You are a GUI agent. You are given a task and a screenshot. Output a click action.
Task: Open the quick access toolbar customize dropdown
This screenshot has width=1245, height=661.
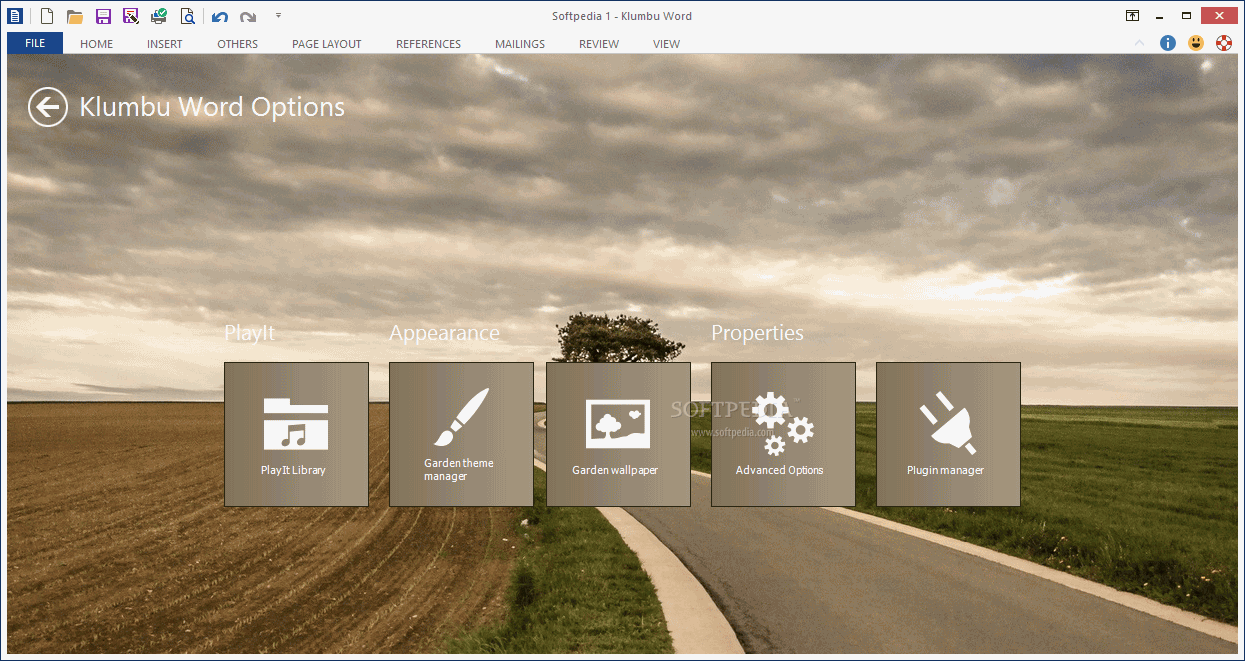[x=278, y=16]
